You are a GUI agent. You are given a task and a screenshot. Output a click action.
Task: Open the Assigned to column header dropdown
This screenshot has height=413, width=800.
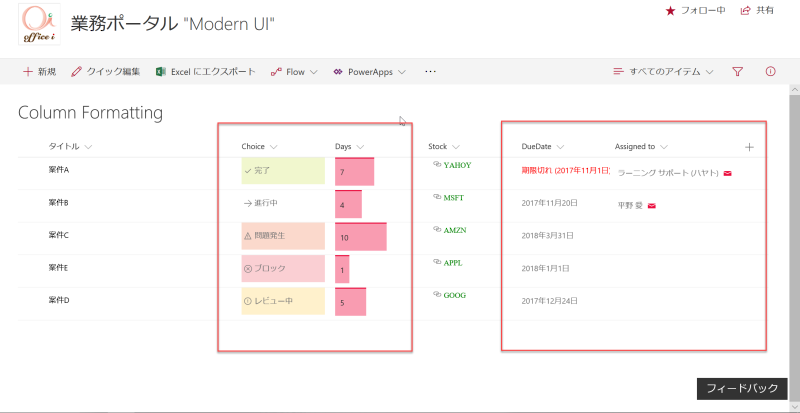(641, 147)
